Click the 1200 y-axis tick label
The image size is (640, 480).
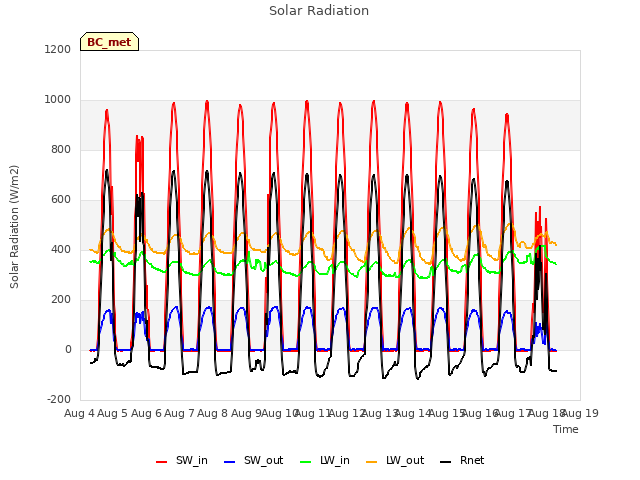58,49
